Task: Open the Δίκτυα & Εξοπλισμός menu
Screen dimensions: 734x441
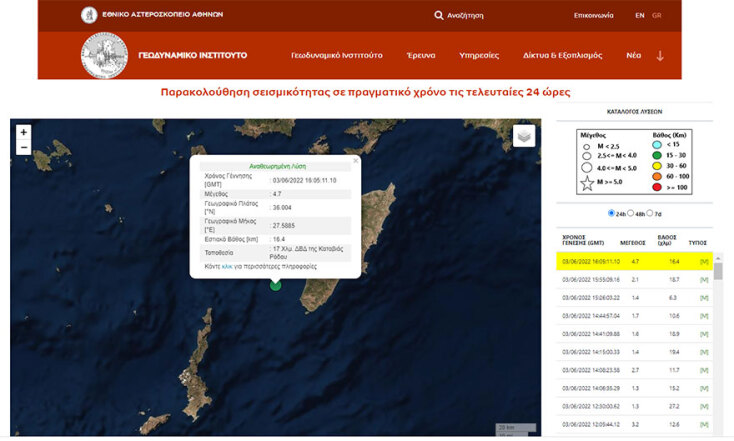Action: [562, 56]
